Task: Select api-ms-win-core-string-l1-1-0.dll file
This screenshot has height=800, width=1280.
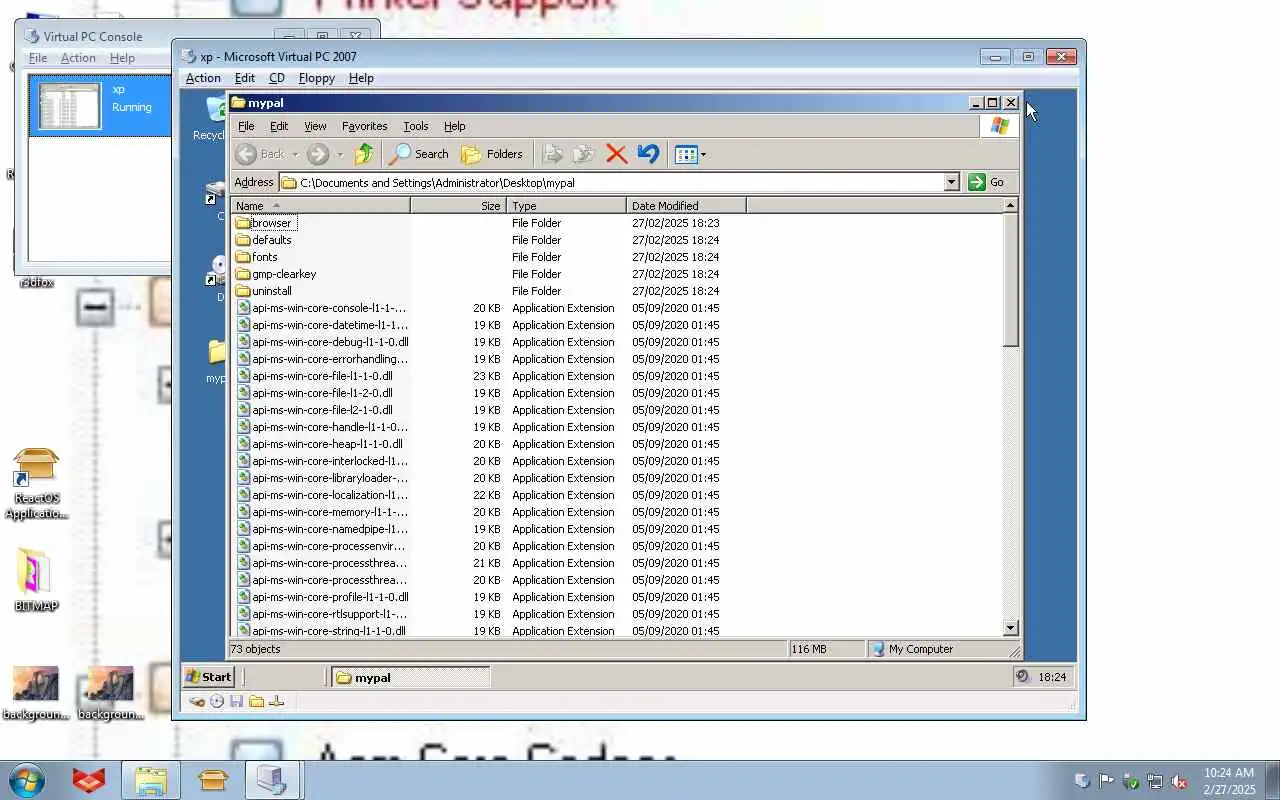Action: [321, 631]
